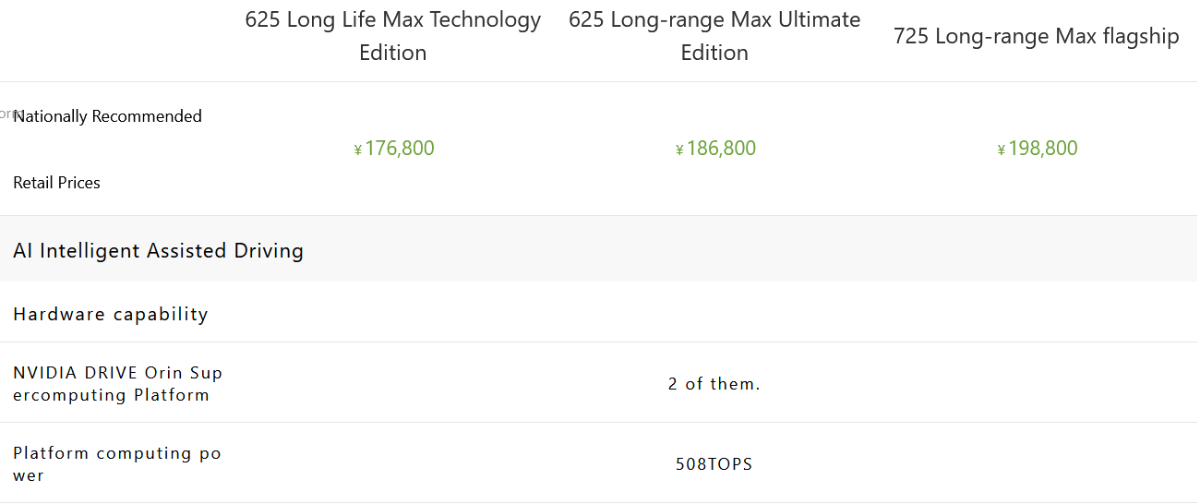The height and width of the screenshot is (504, 1200).
Task: Click the ¥176,800 price
Action: 394,149
